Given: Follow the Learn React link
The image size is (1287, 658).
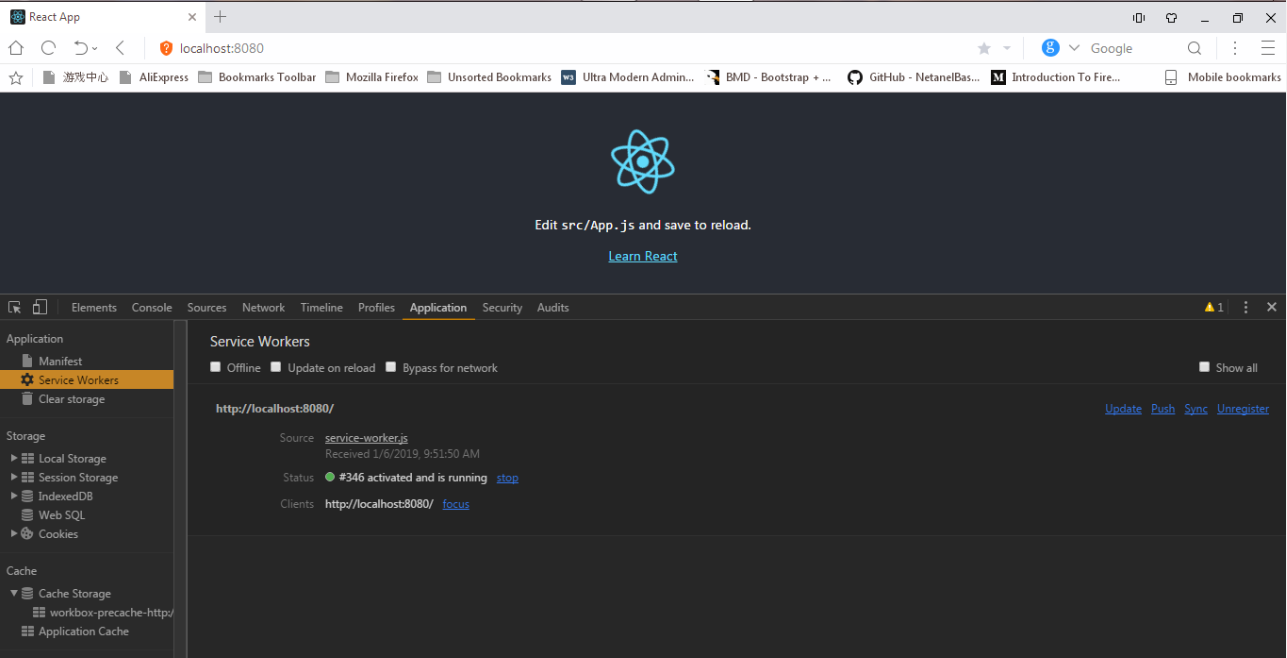Looking at the screenshot, I should [643, 256].
